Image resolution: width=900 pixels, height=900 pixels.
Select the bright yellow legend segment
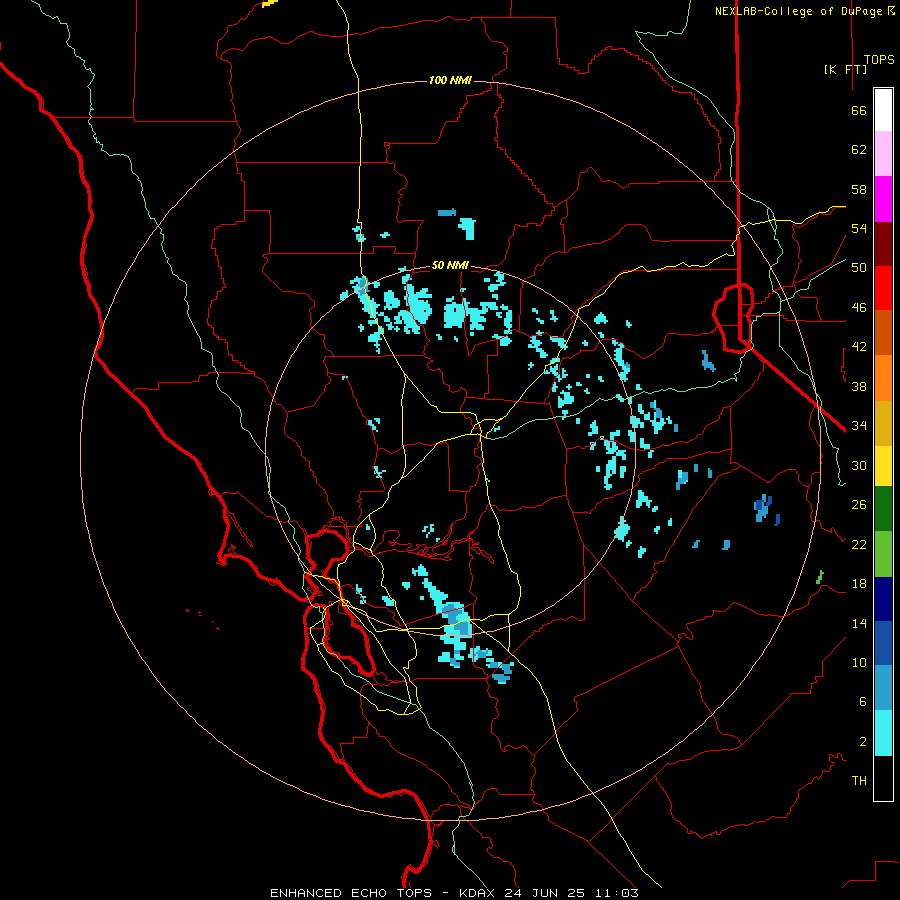[x=883, y=466]
